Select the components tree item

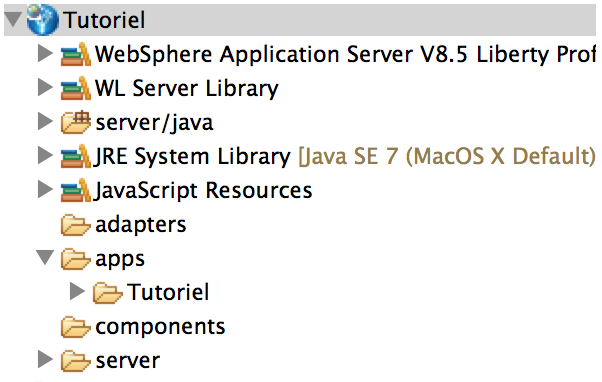[x=143, y=327]
